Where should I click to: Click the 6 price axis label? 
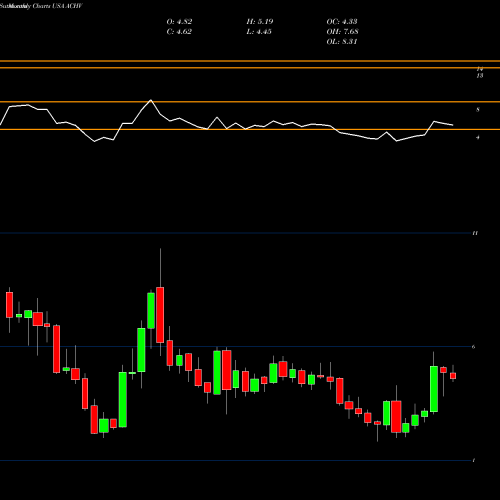[x=474, y=347]
